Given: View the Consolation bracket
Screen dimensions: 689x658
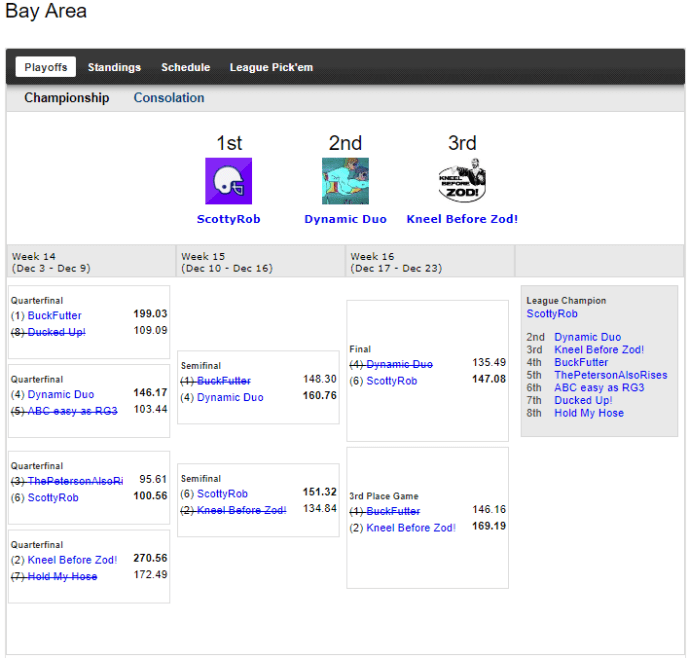Looking at the screenshot, I should tap(169, 98).
